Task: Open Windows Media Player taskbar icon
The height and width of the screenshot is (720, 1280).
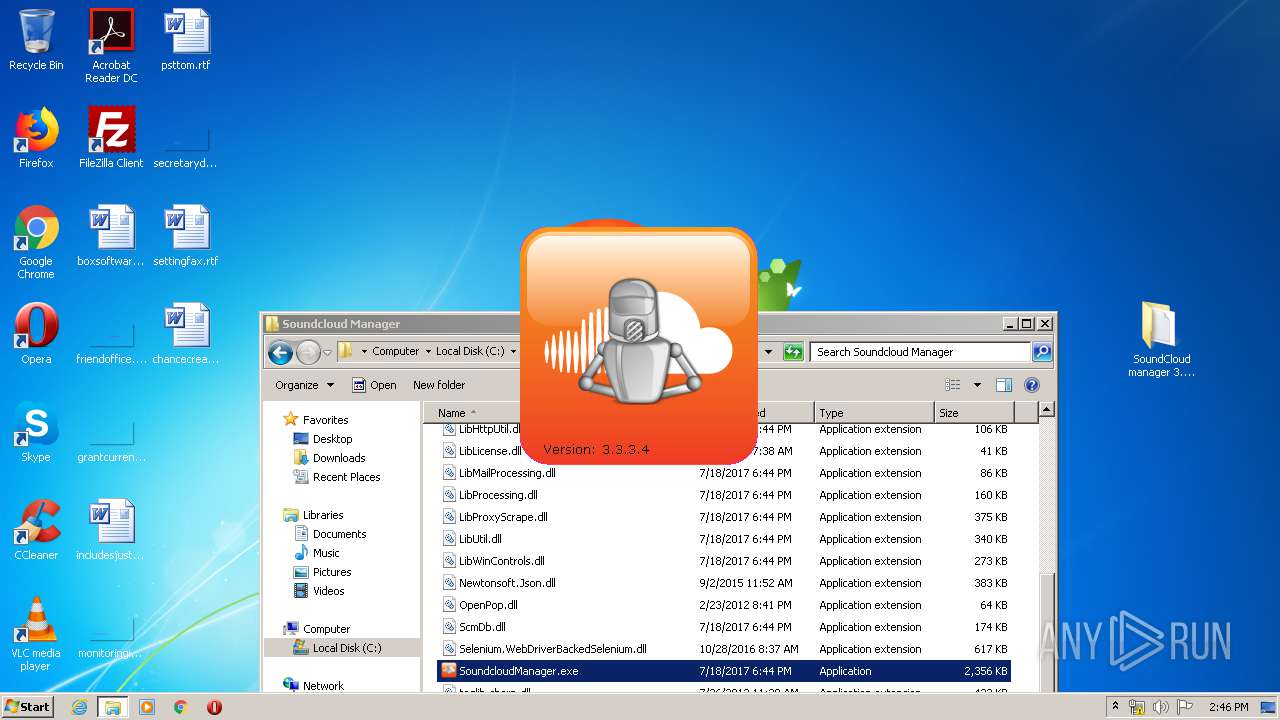Action: 147,707
